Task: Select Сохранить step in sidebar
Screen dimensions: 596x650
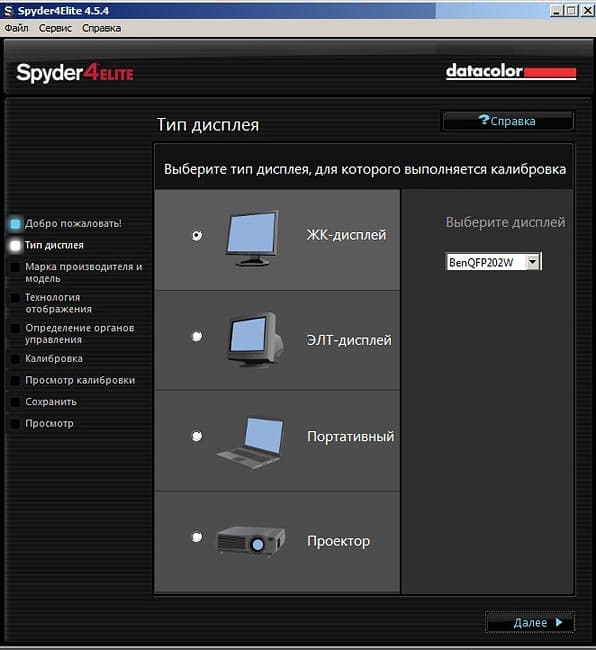Action: coord(51,402)
